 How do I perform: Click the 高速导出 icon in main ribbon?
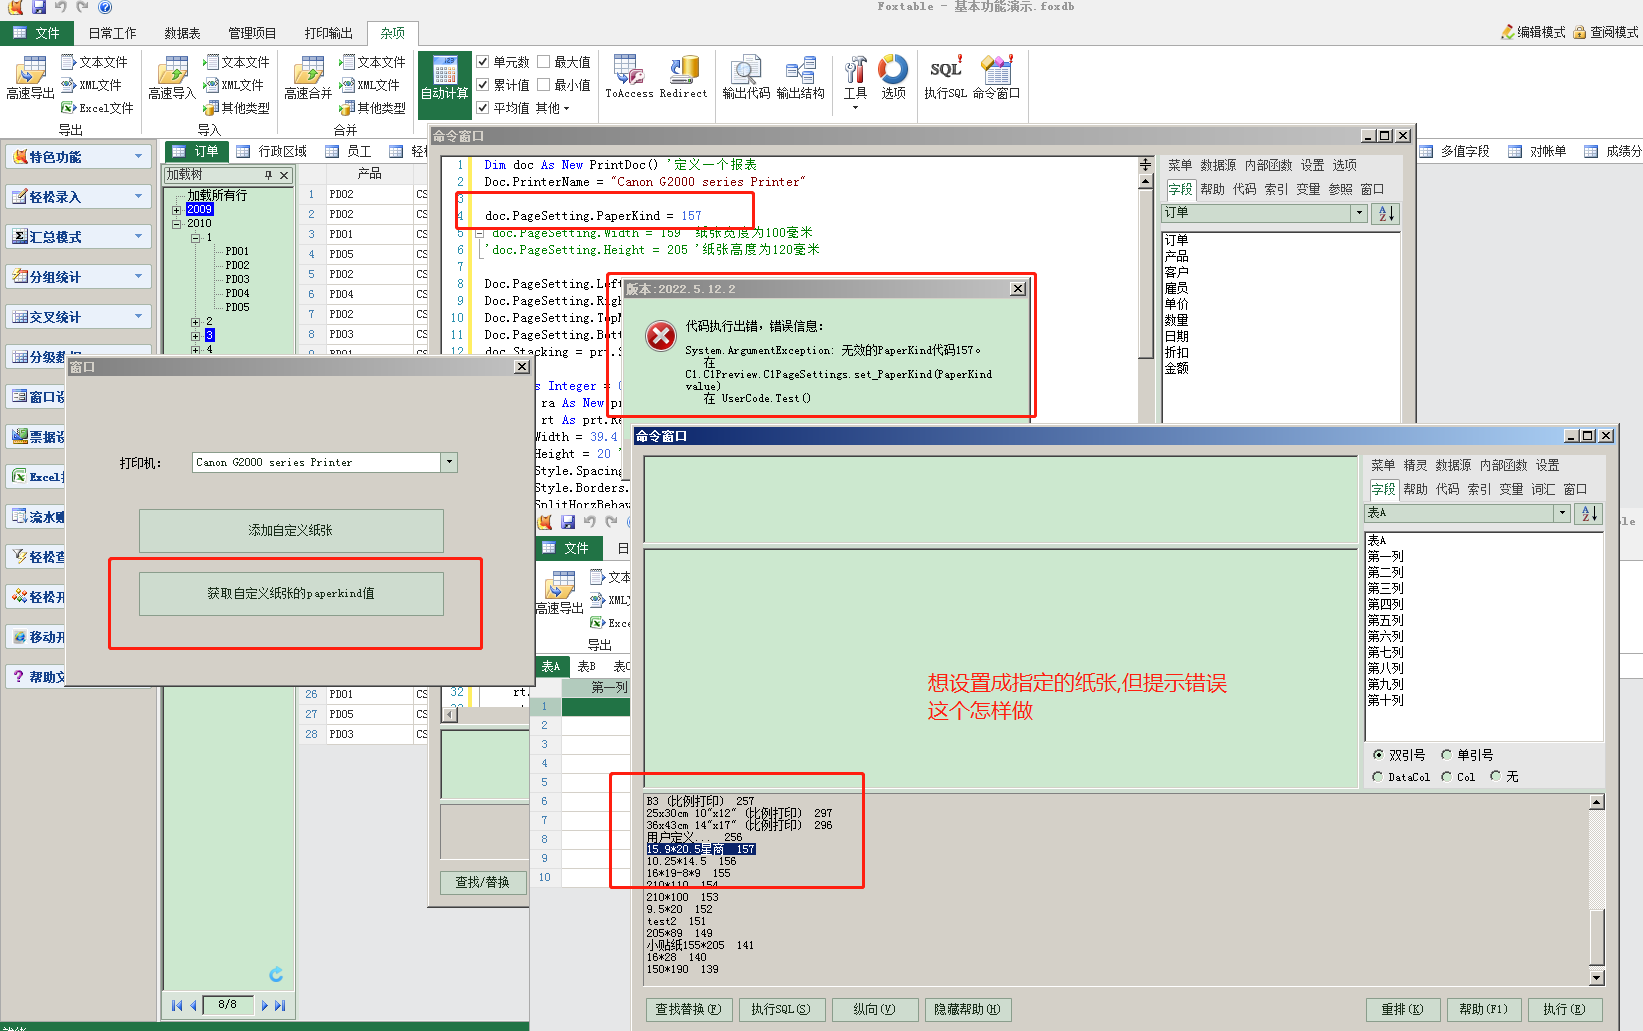coord(30,78)
